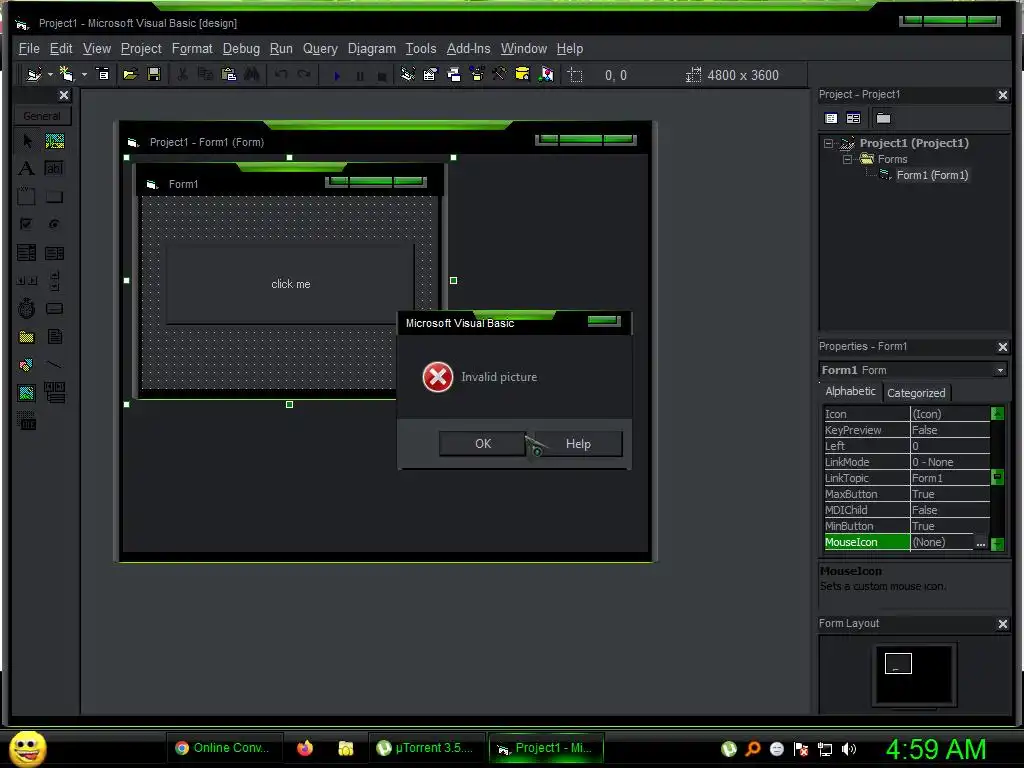
Task: Click View Code in the Project panel
Action: click(831, 118)
